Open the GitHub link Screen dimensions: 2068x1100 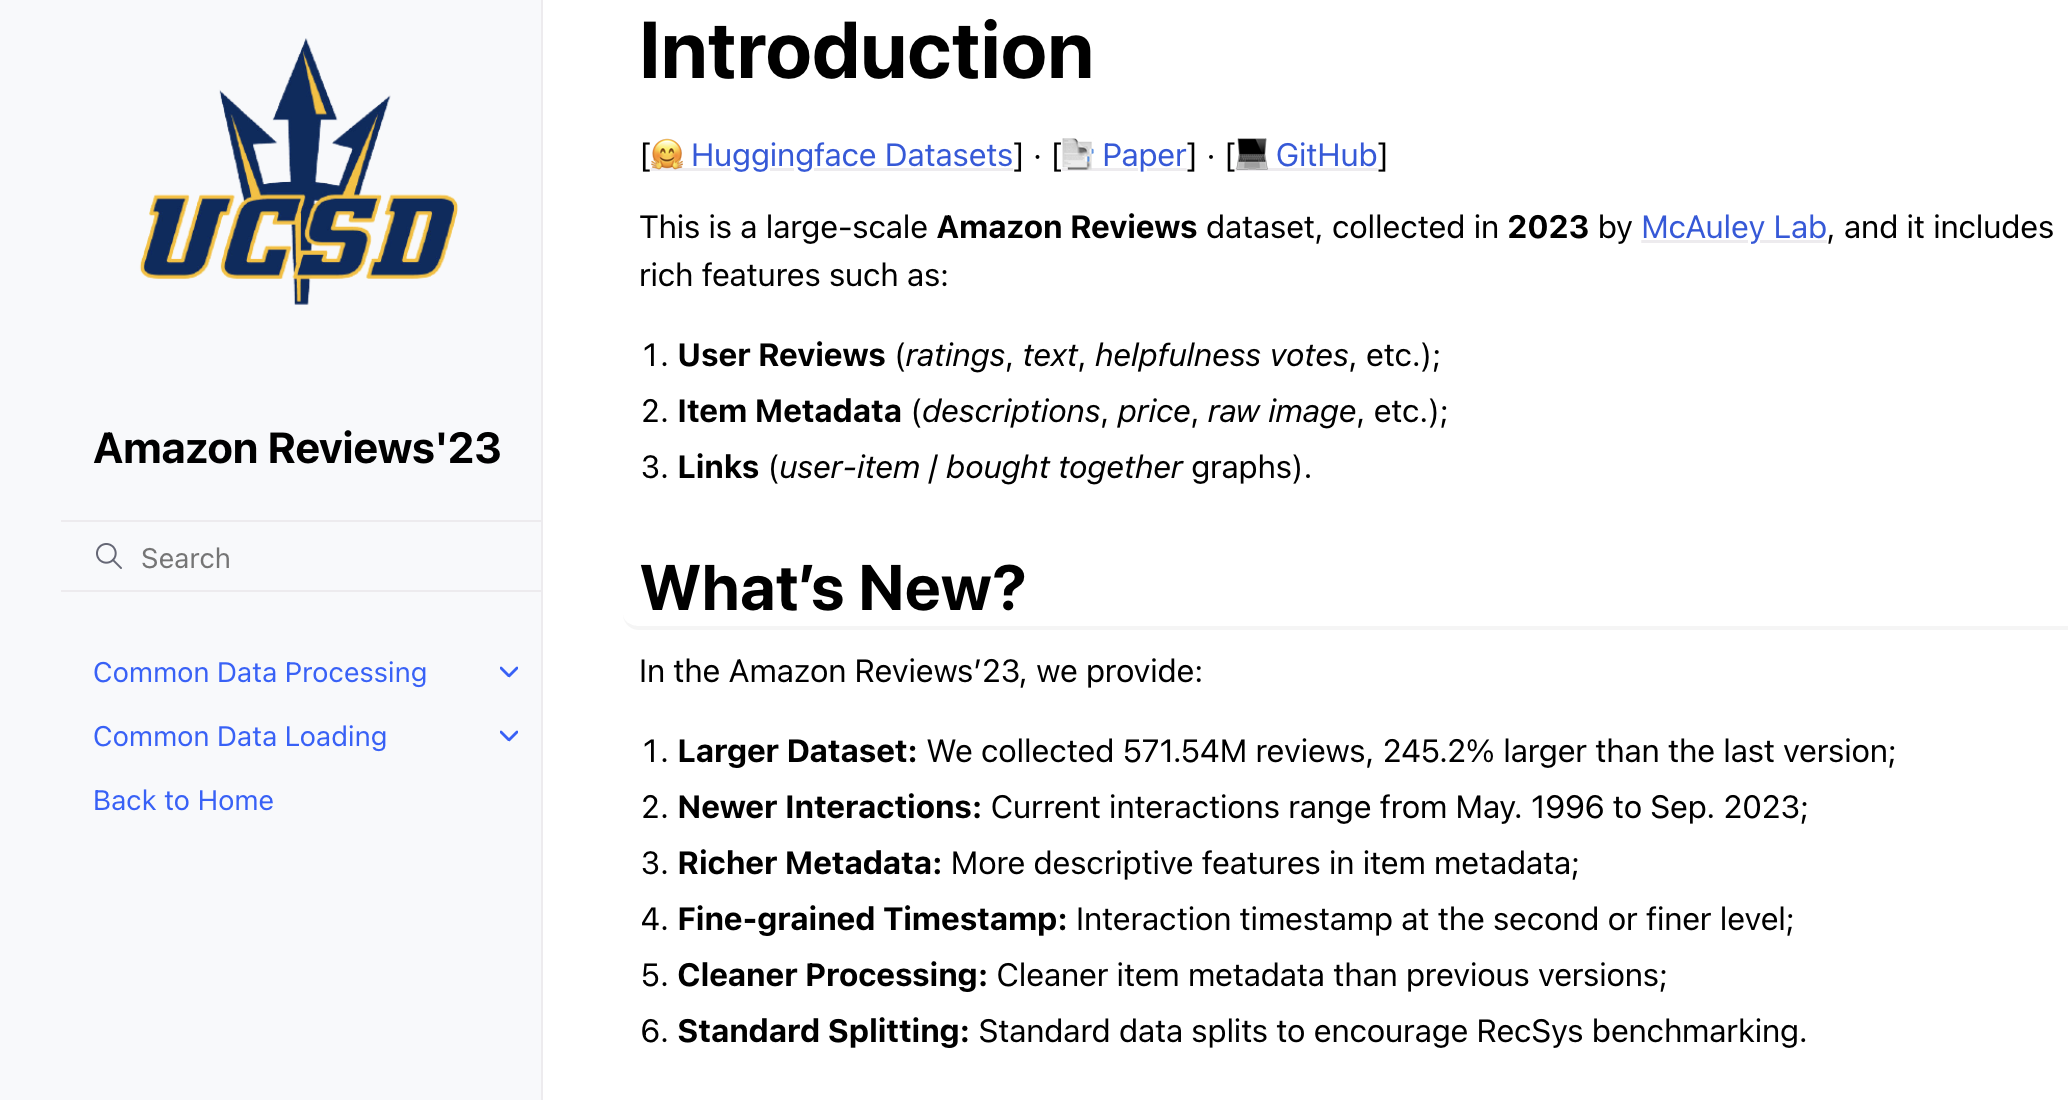coord(1326,155)
